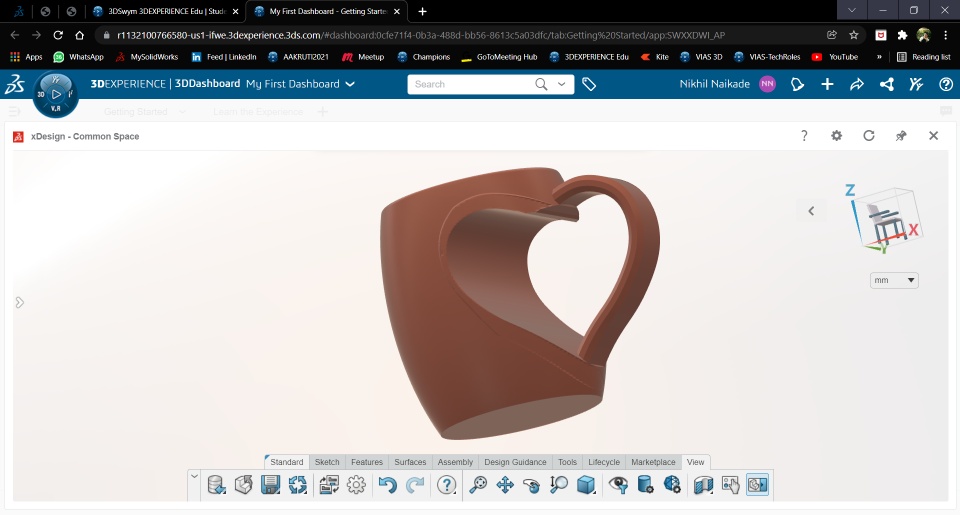Select the Rotate view tool
Viewport: 960px width, 515px height.
point(531,485)
